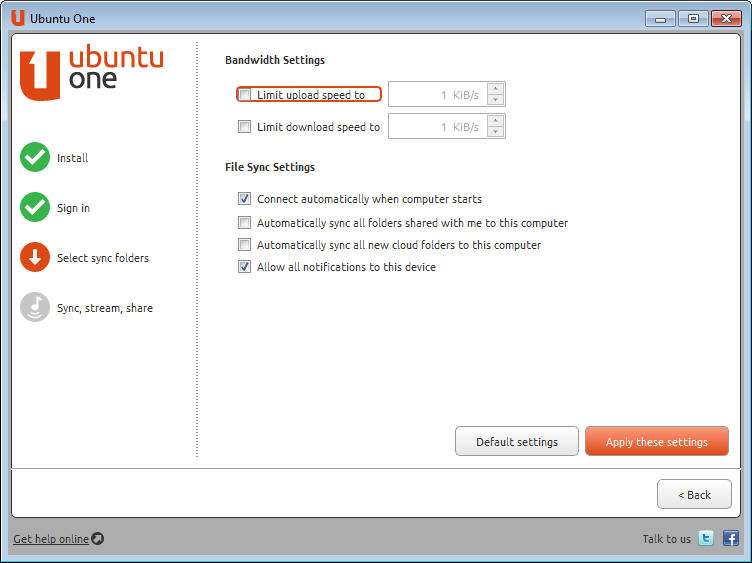Increase download speed limit with up arrow
Screen dimensions: 752x563
(495, 121)
